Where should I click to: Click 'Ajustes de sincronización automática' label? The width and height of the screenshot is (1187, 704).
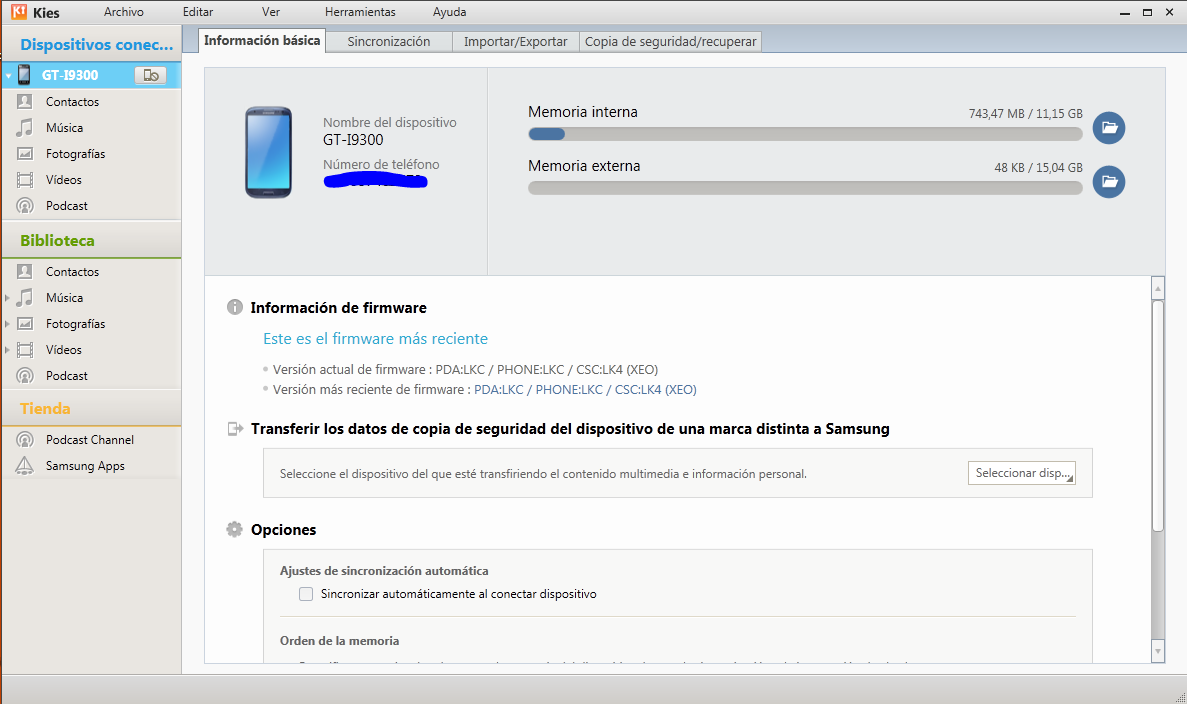point(384,571)
